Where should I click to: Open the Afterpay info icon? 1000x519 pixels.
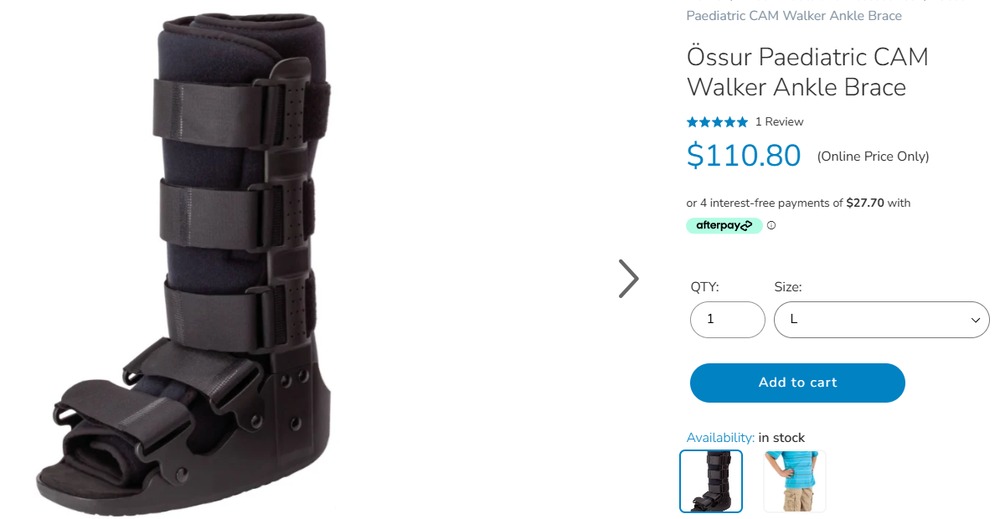tap(771, 225)
